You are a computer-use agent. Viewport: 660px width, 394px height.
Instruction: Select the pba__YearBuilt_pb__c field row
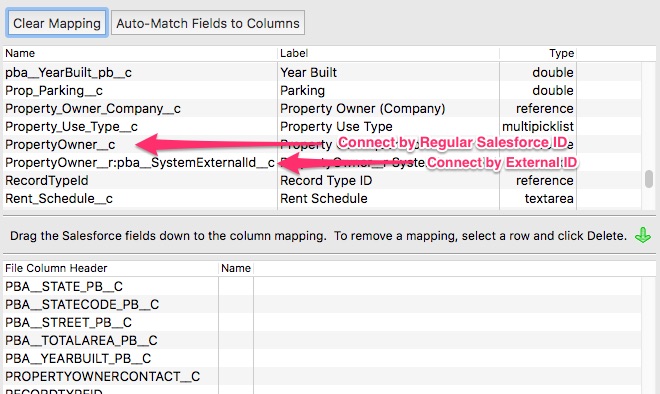coord(322,72)
